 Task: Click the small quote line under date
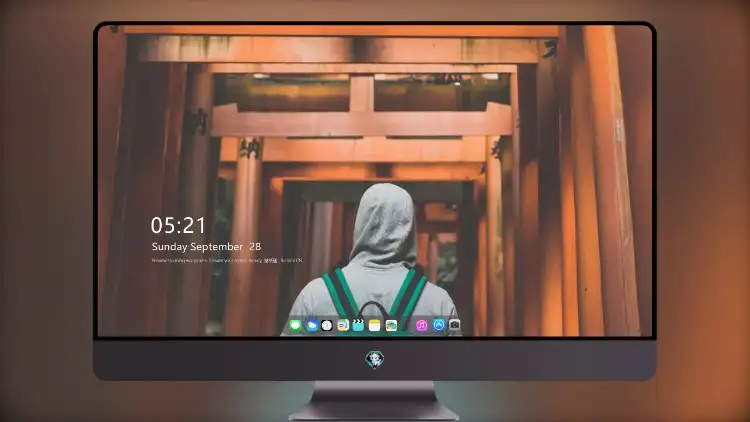pyautogui.click(x=227, y=261)
